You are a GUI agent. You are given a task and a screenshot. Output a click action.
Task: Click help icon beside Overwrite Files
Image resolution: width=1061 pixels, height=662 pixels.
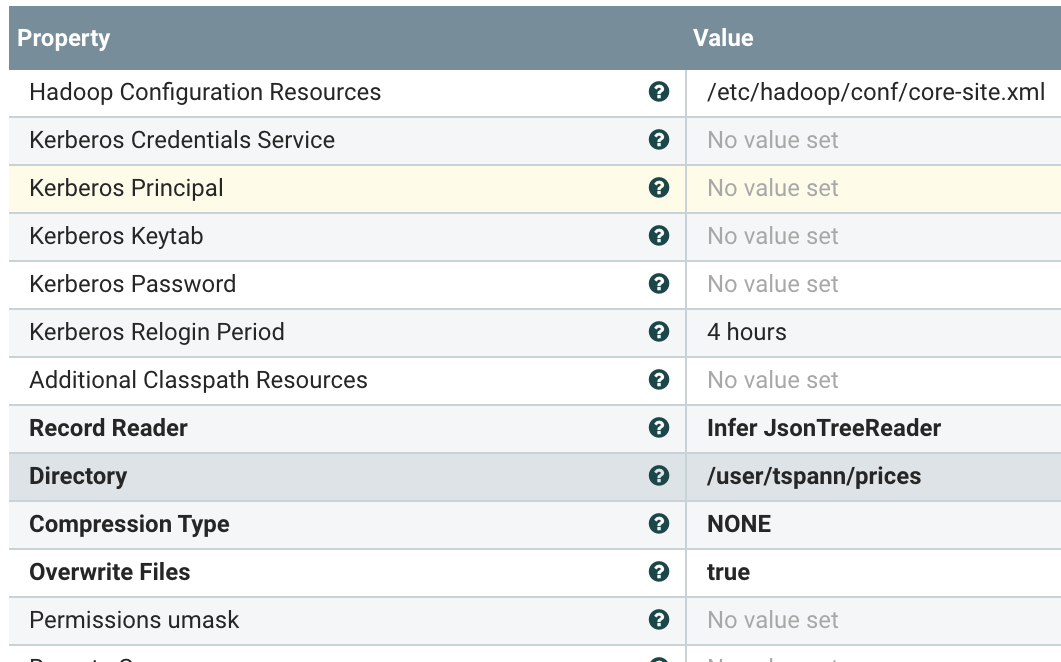(659, 572)
